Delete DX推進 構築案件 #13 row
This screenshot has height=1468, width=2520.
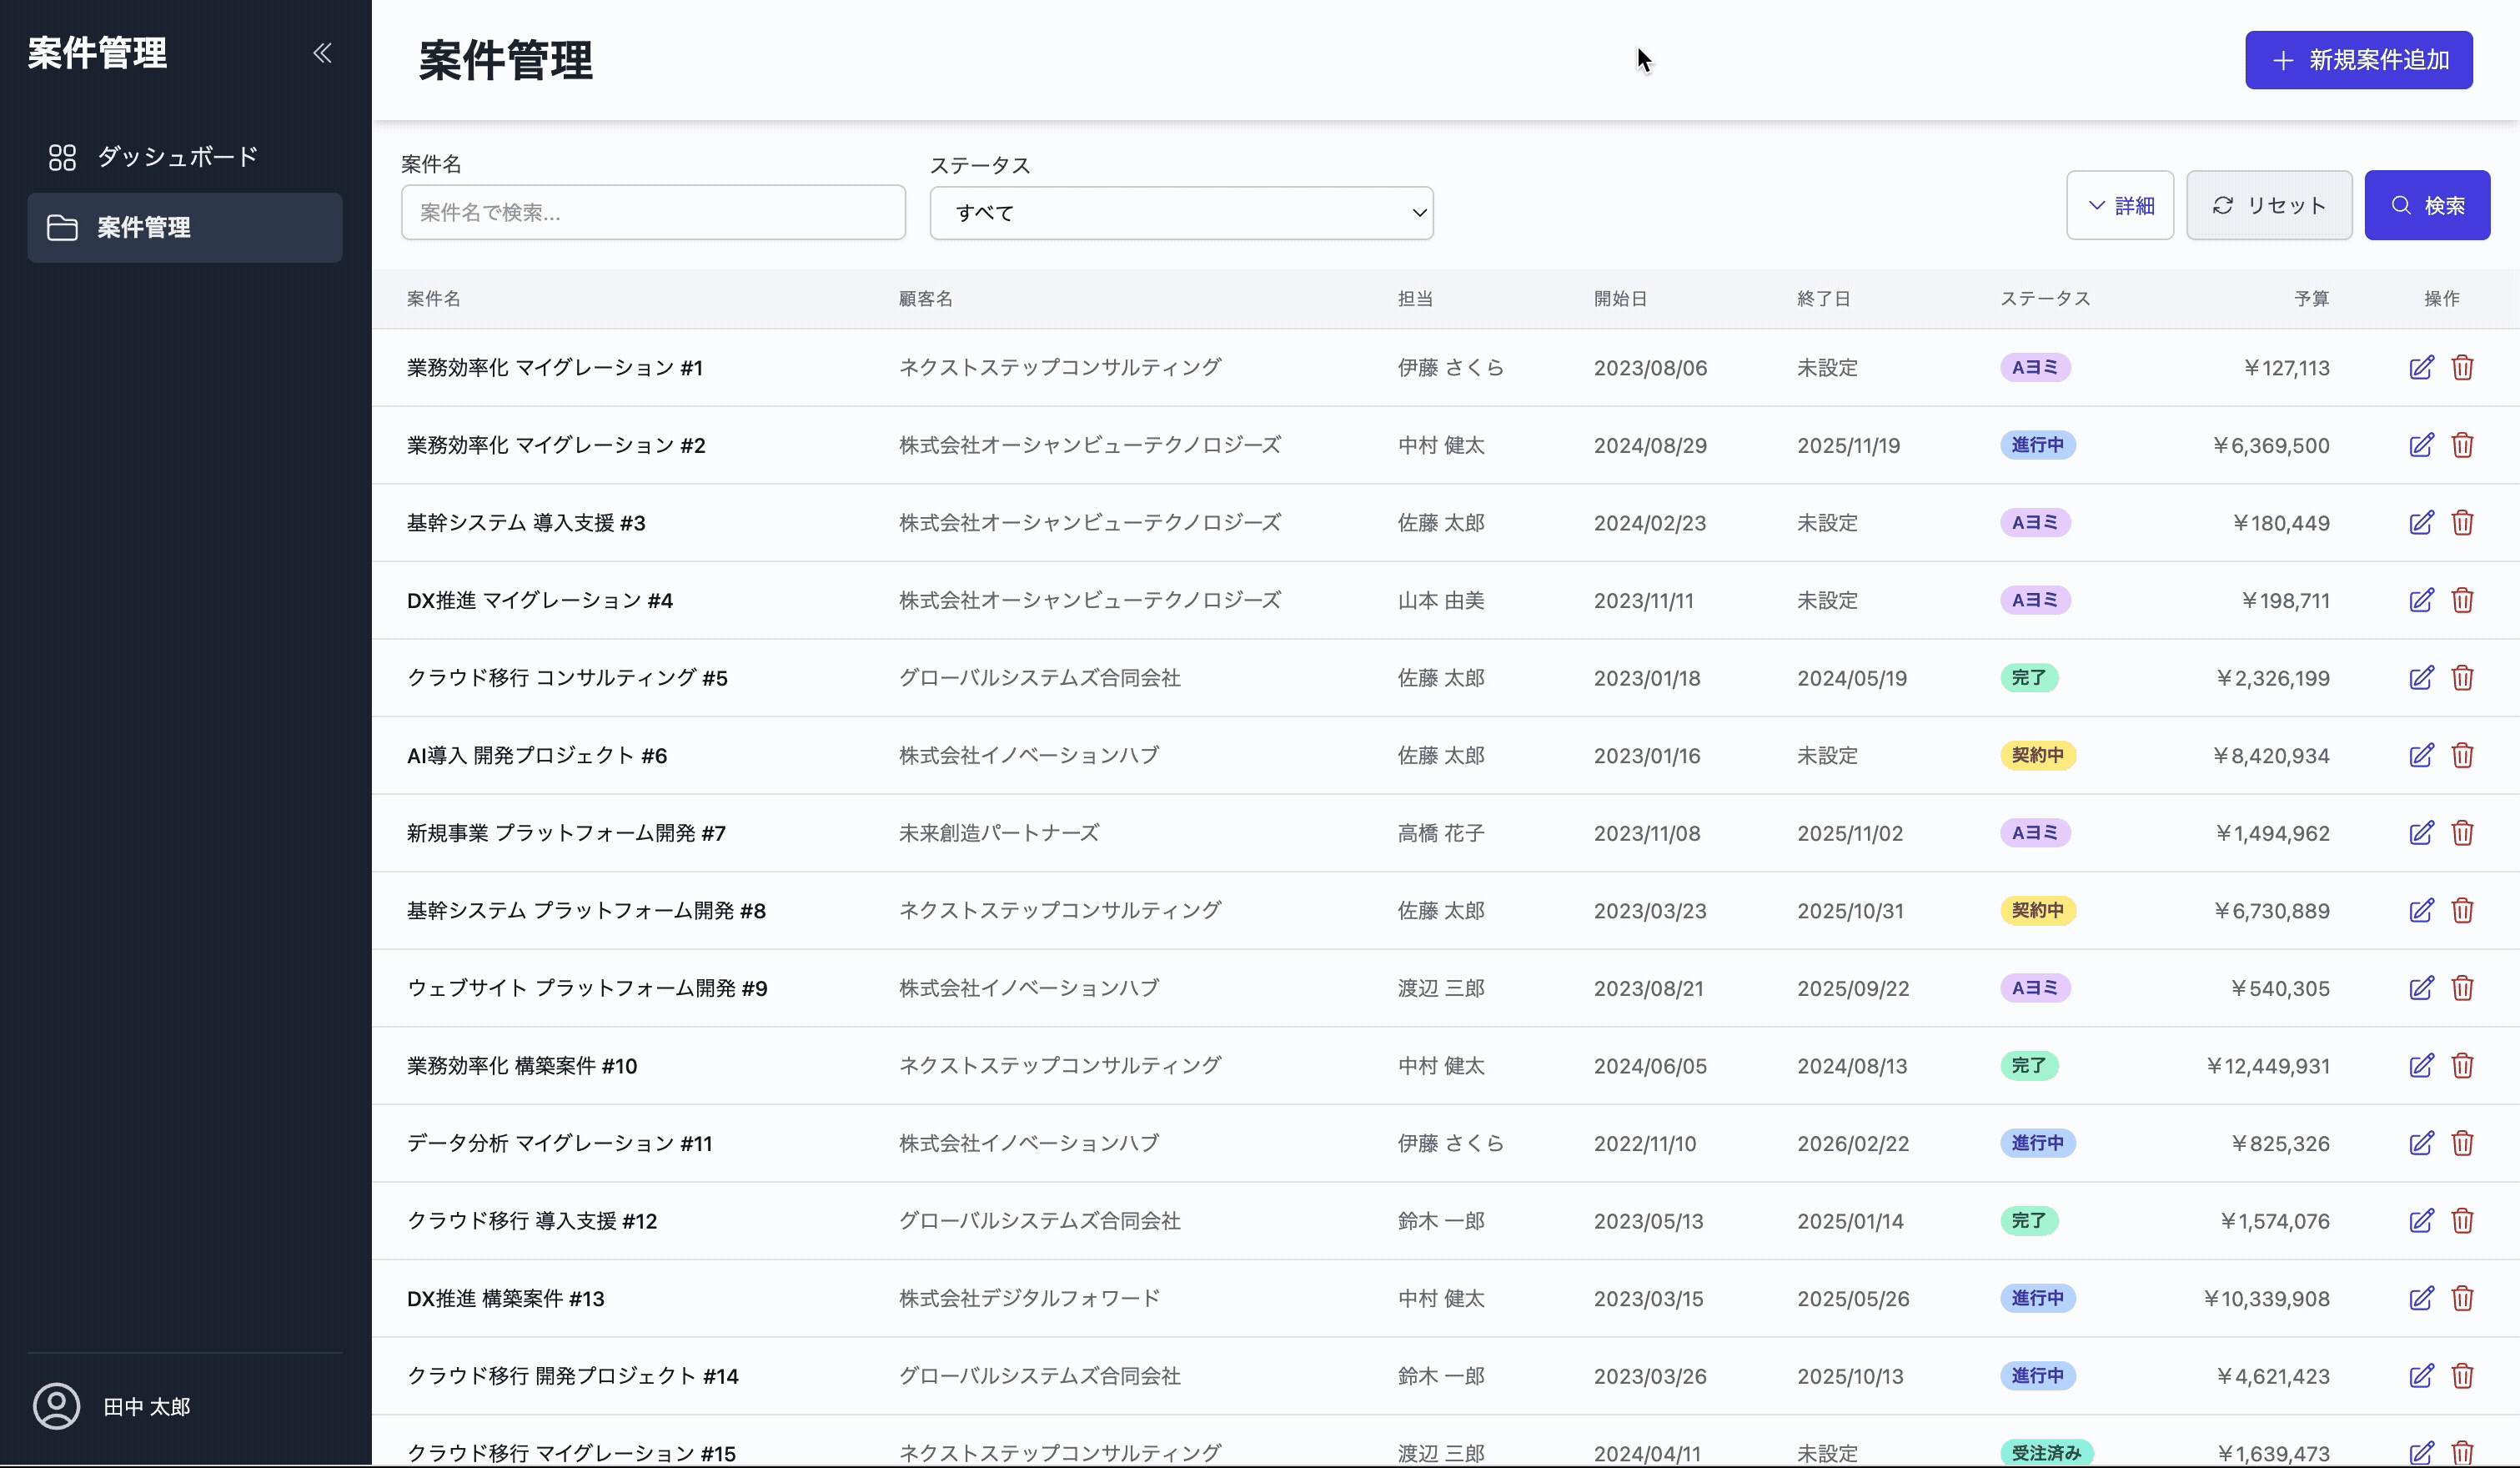2462,1298
